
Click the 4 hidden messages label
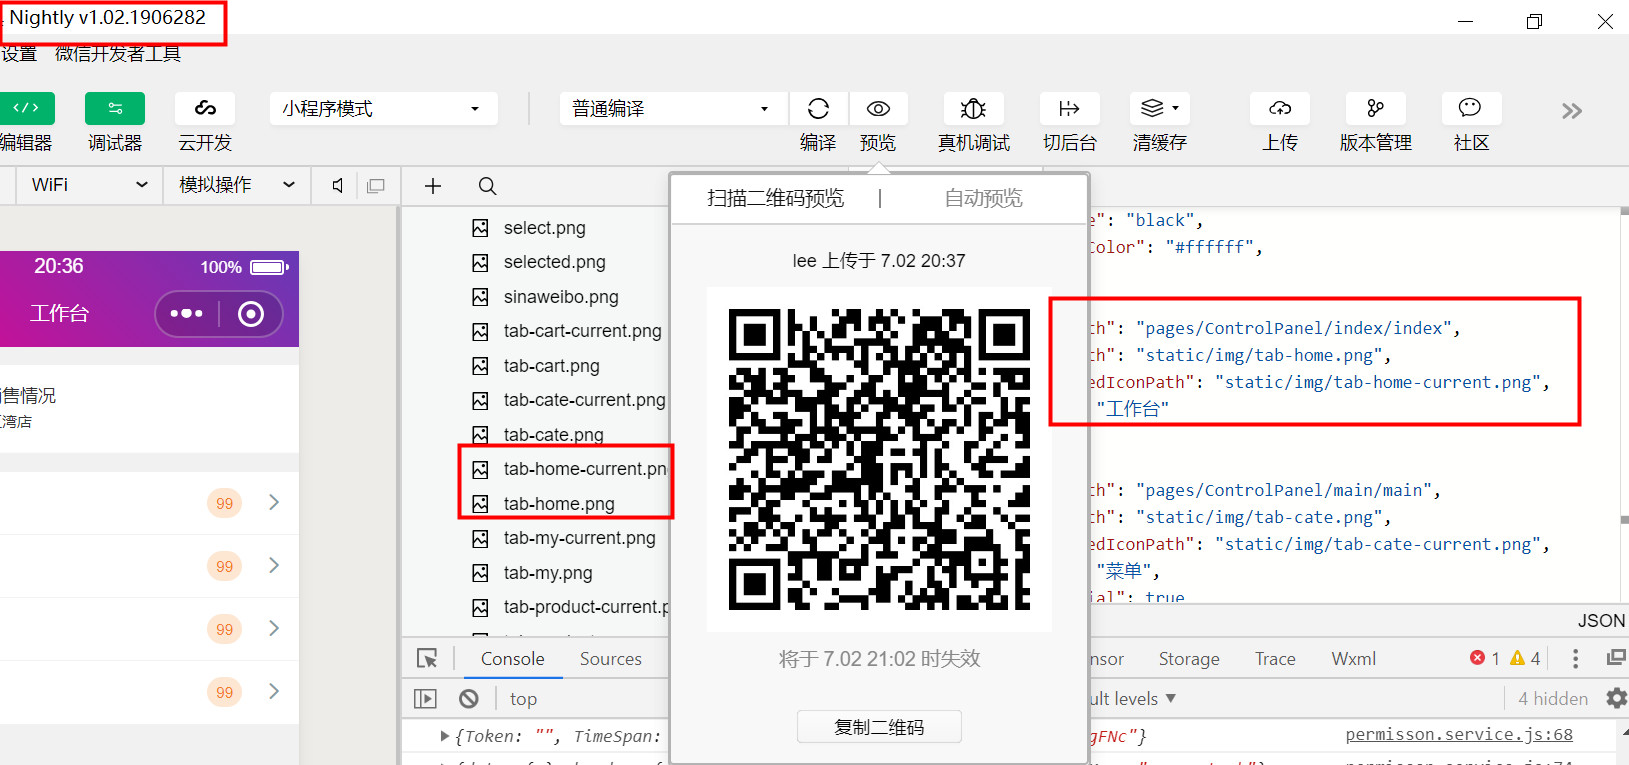(x=1553, y=699)
